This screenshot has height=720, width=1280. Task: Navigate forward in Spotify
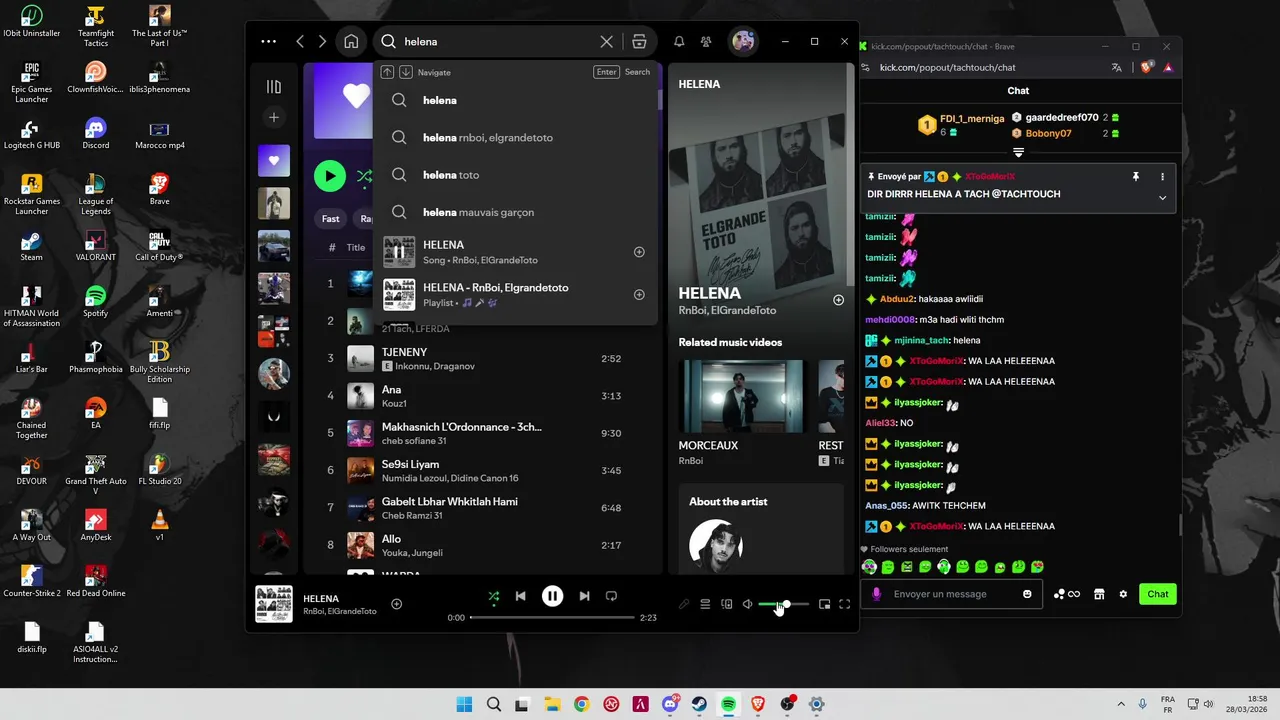(x=322, y=42)
